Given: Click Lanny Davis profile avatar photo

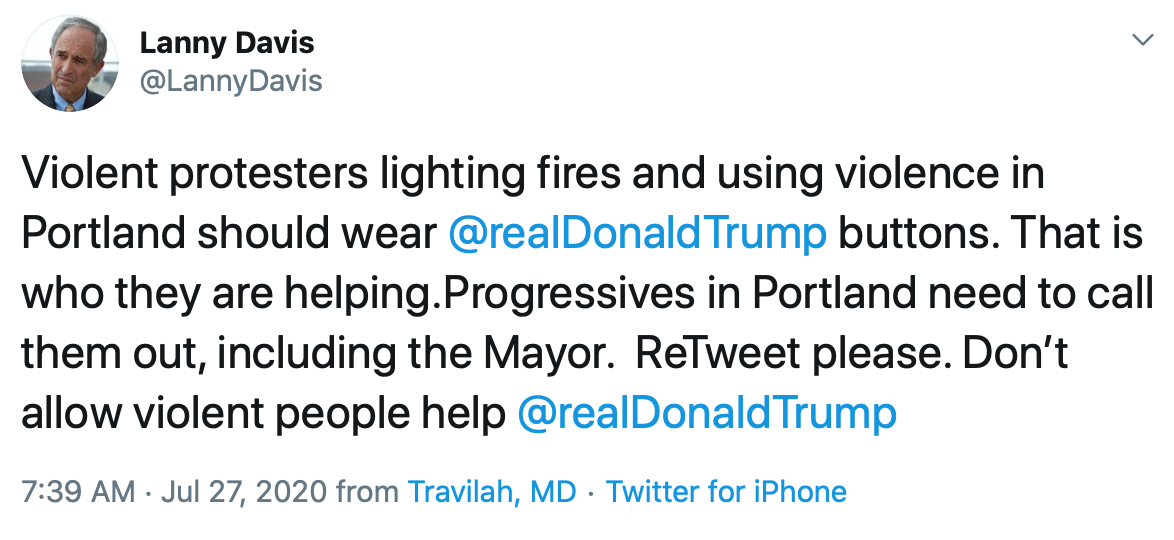Looking at the screenshot, I should (70, 63).
